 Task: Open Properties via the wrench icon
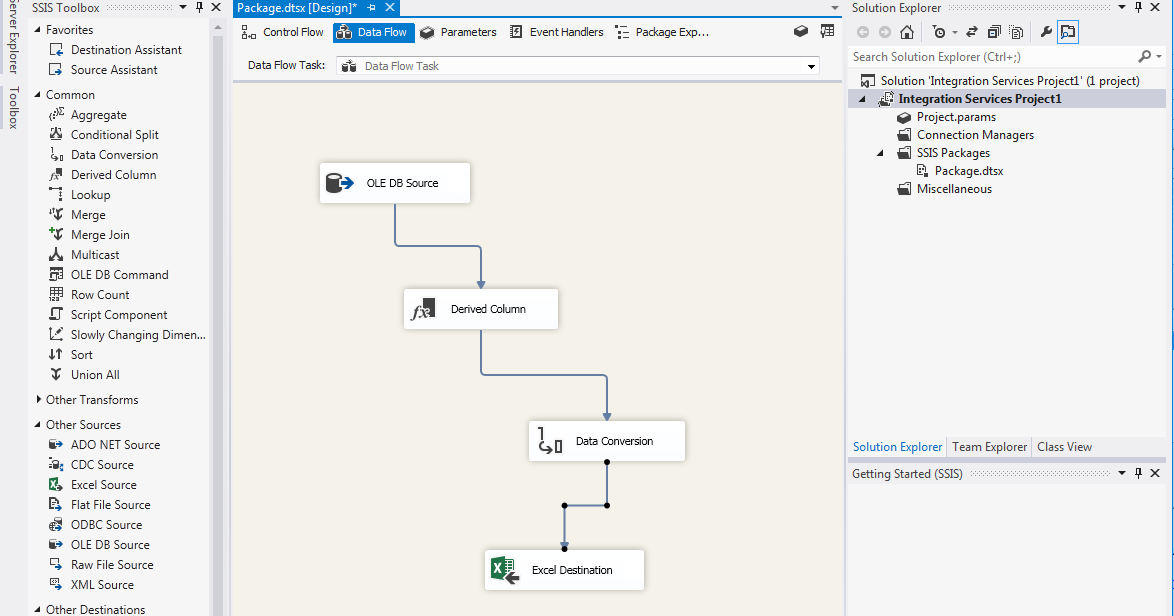pyautogui.click(x=1045, y=32)
